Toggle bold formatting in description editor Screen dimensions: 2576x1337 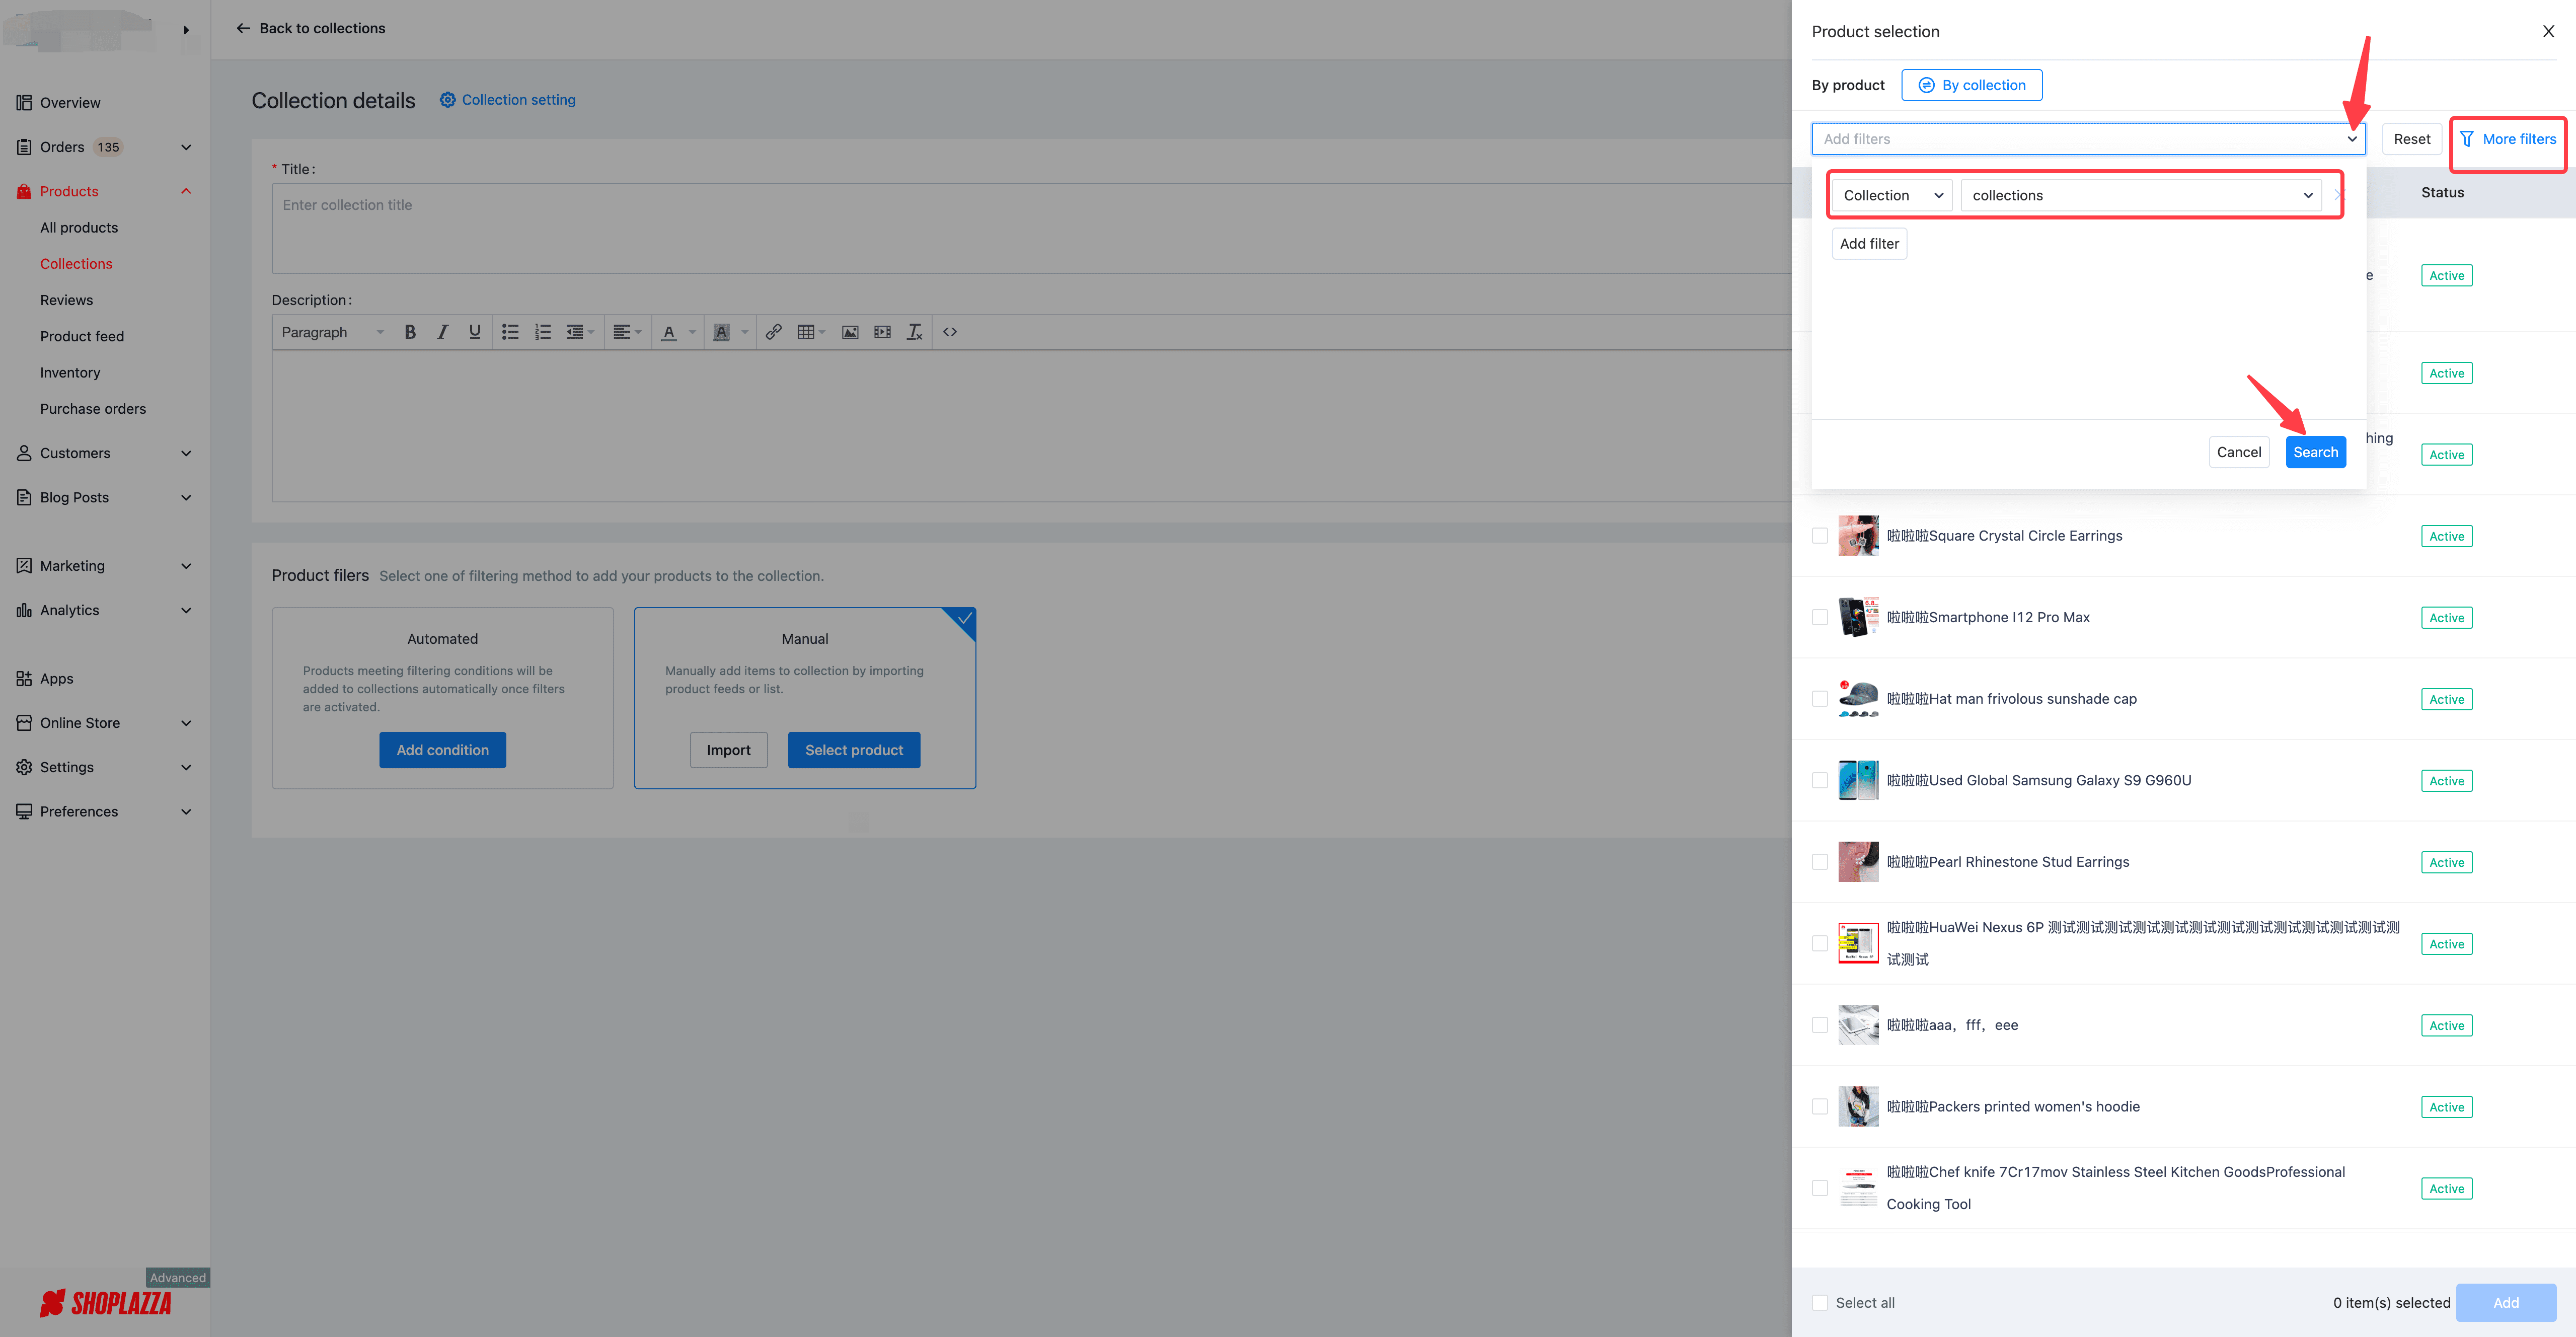click(410, 332)
